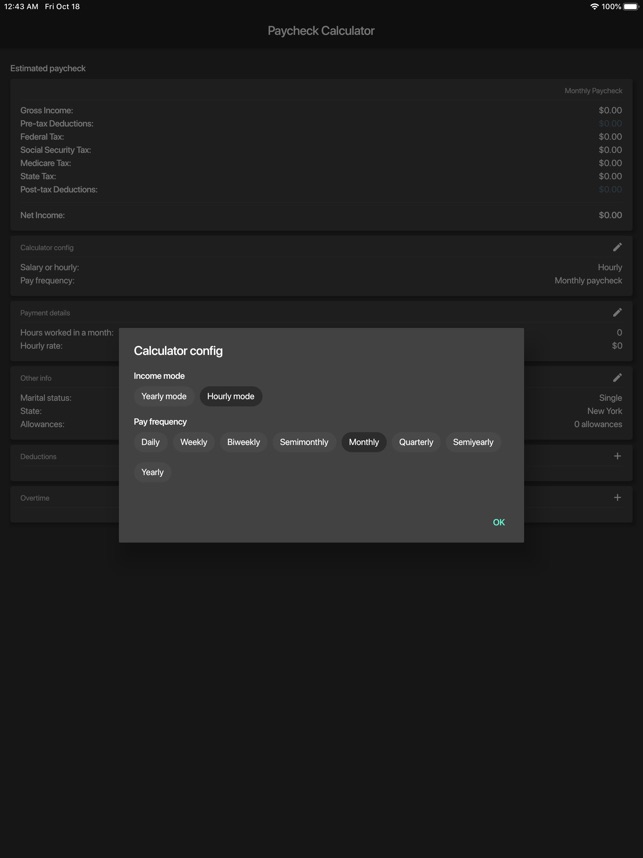
Task: Select Yearly mode income option
Action: coord(164,396)
